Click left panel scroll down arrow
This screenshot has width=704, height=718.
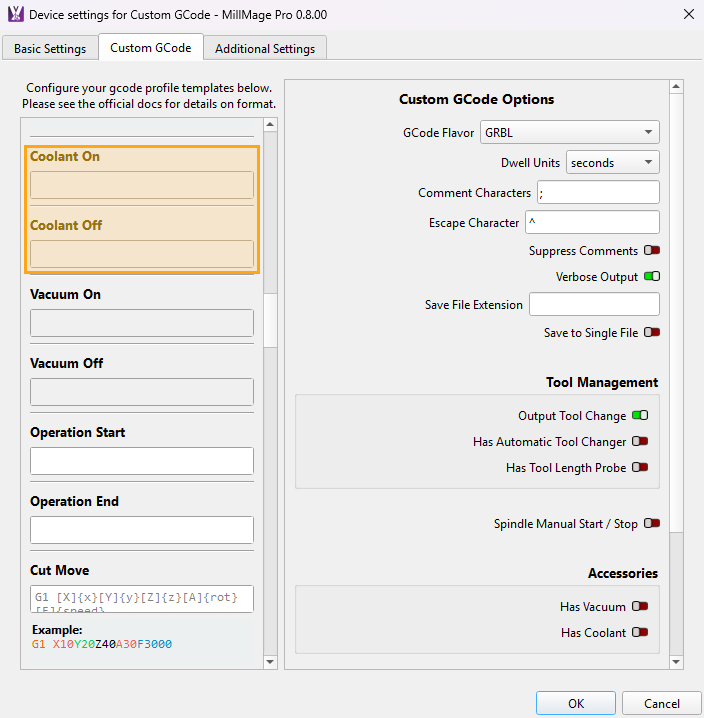point(270,661)
